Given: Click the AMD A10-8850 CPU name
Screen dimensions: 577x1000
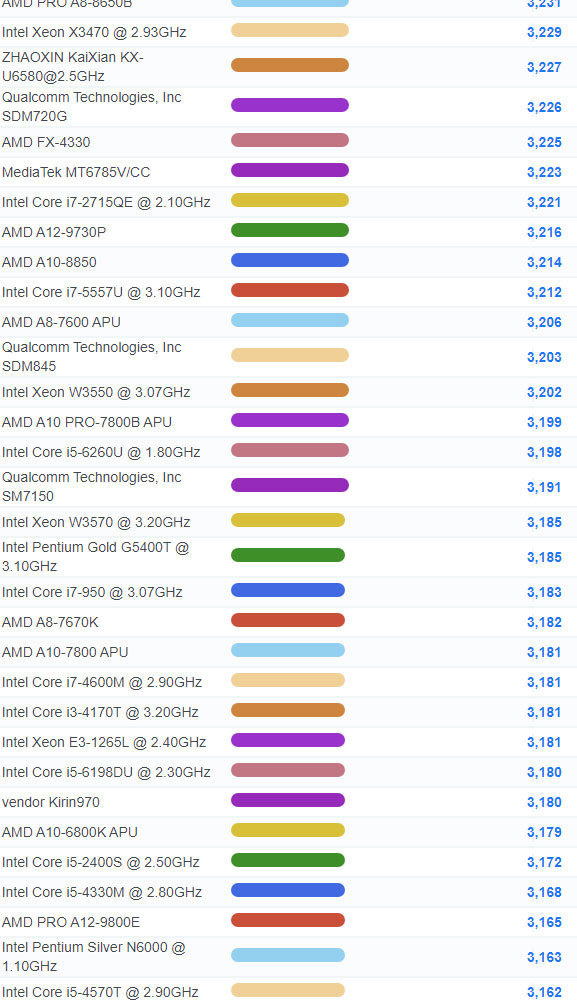Looking at the screenshot, I should [x=49, y=261].
